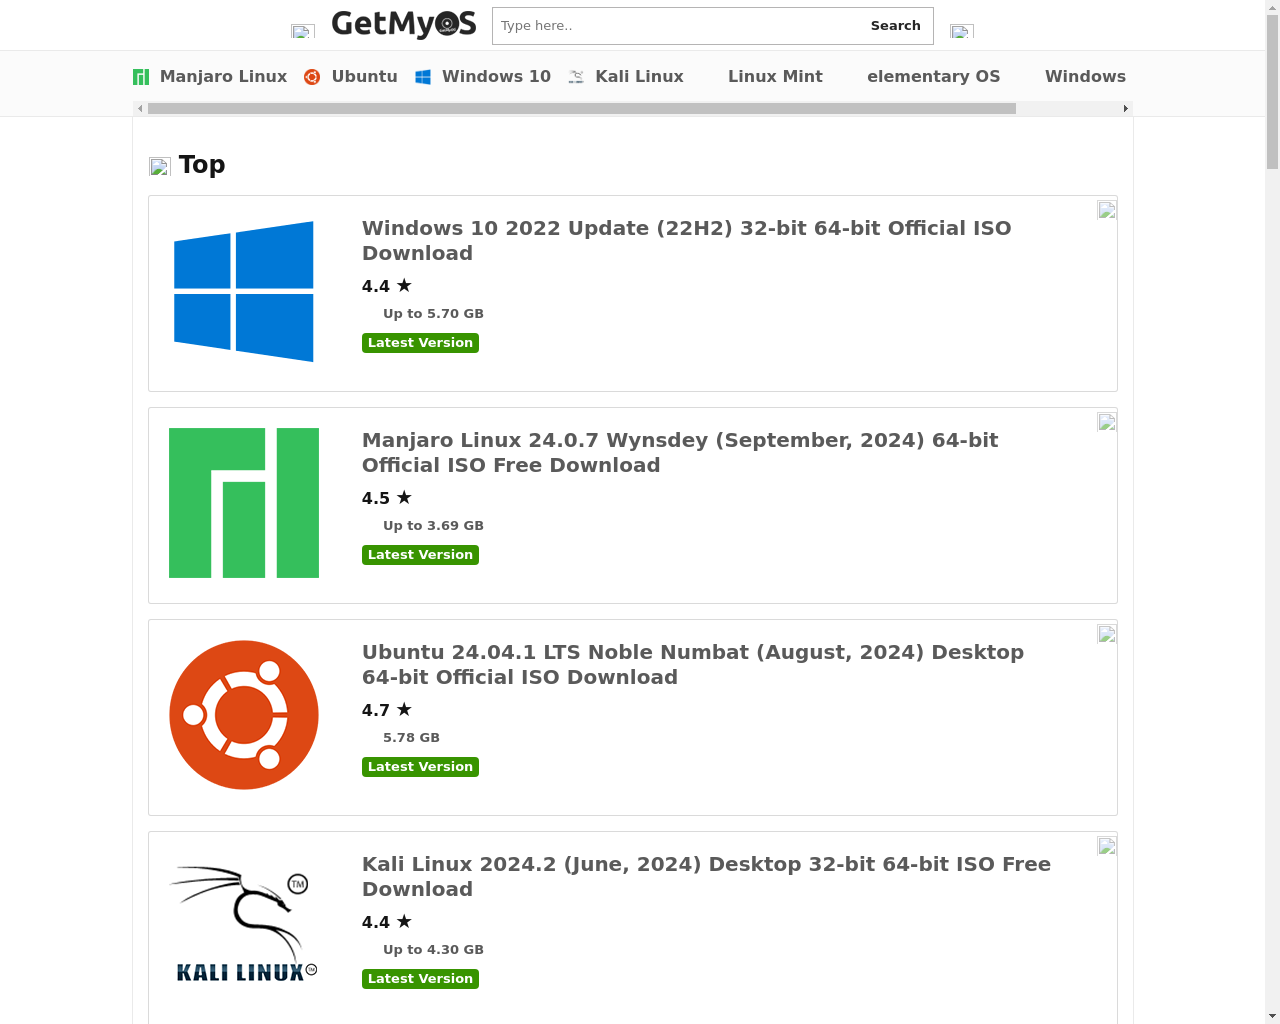The width and height of the screenshot is (1280, 1024).
Task: Click the right arrow of the category scrollbar
Action: coord(1126,108)
